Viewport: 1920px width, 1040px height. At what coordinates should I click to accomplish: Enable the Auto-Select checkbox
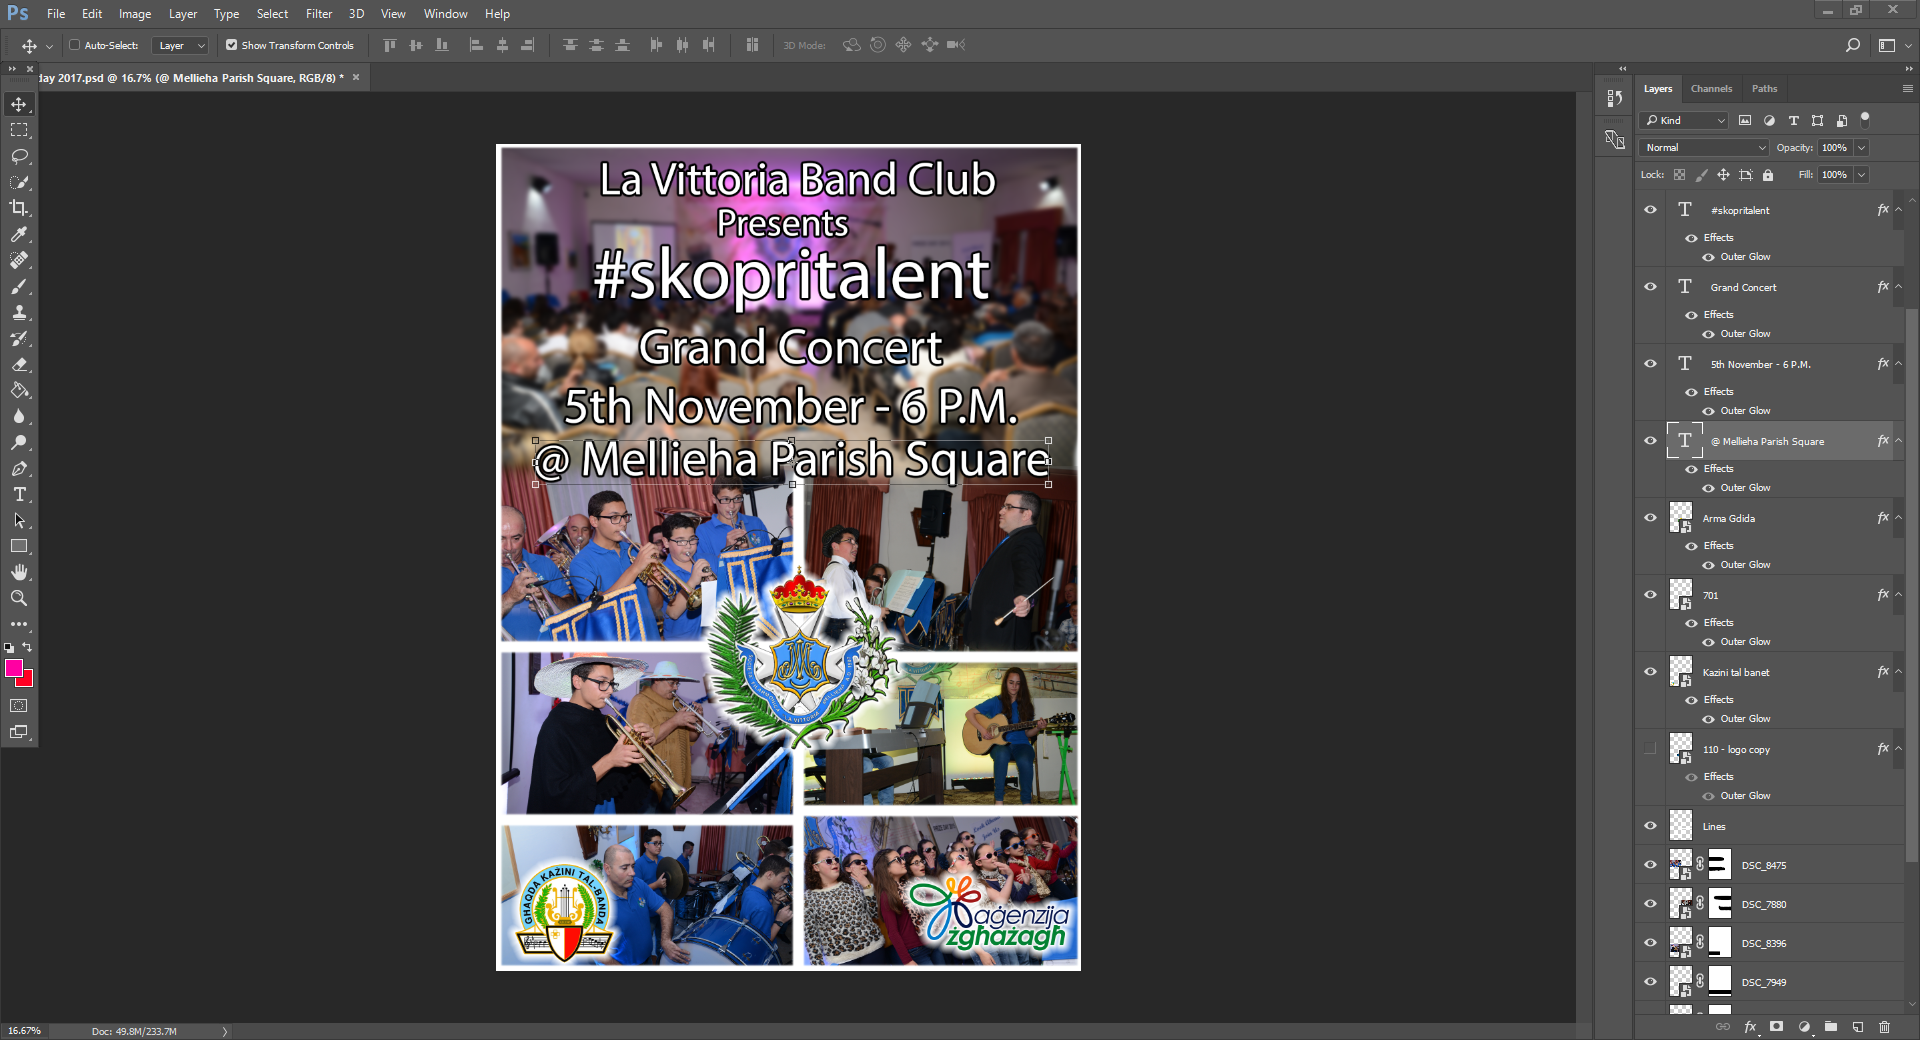[74, 45]
